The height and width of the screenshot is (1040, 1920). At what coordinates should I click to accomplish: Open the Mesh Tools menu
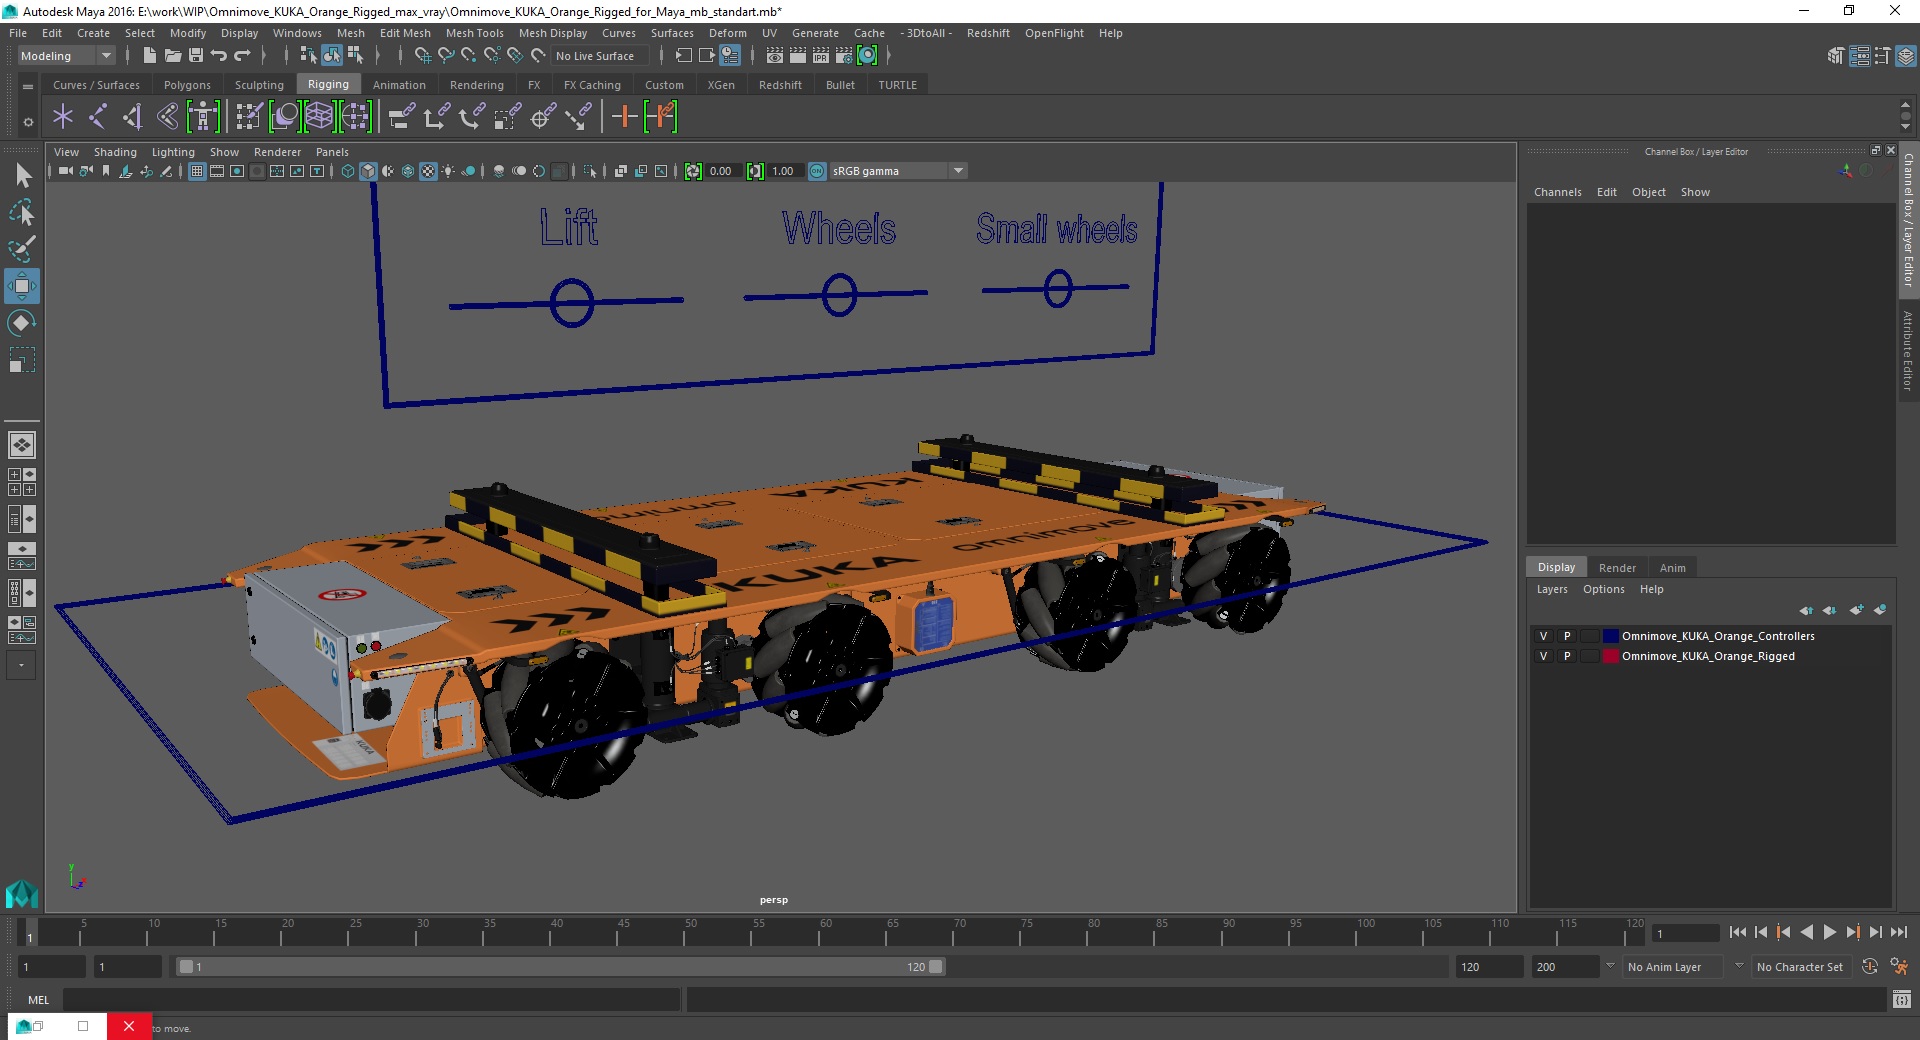[475, 33]
